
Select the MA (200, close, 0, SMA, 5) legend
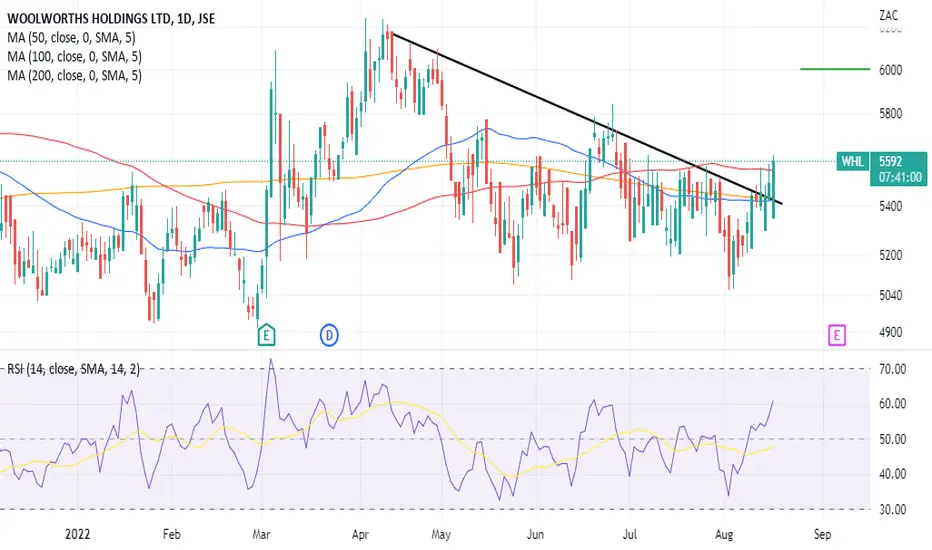(x=74, y=76)
